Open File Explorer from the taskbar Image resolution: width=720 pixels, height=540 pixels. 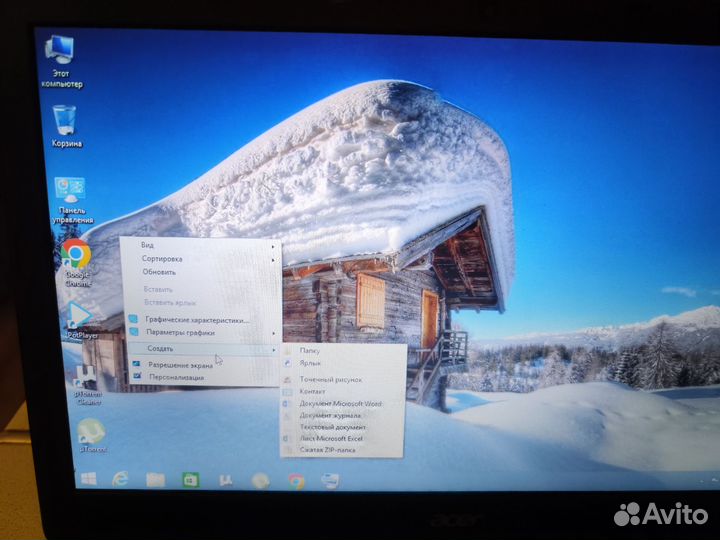[x=155, y=480]
